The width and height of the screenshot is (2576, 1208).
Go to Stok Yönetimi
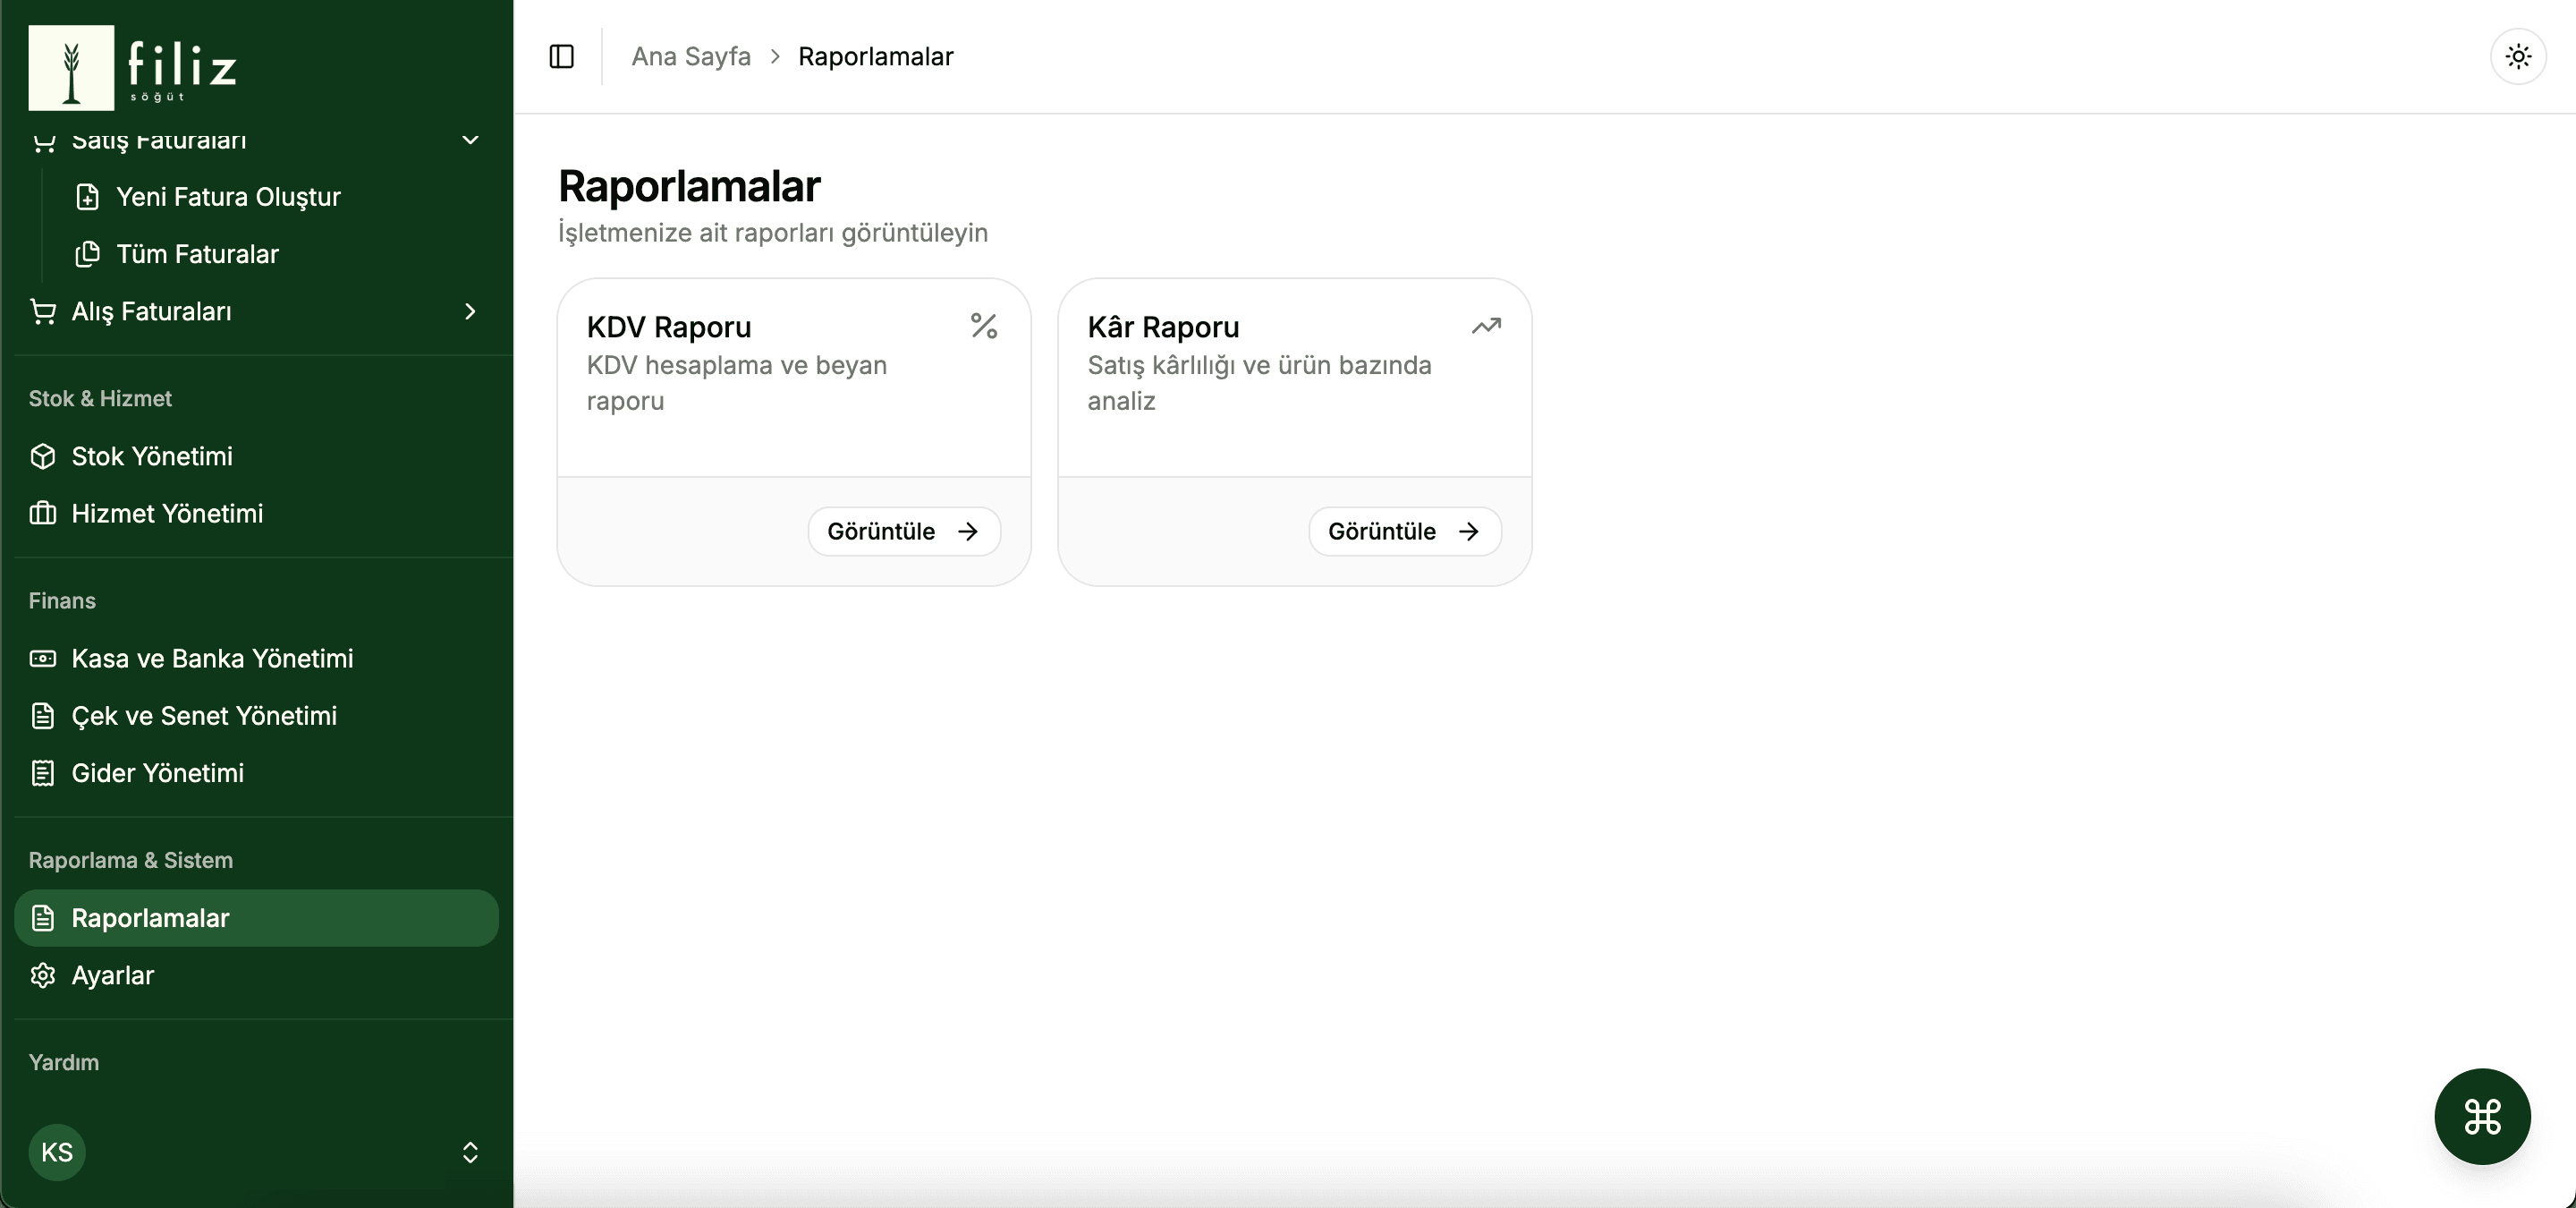257,456
